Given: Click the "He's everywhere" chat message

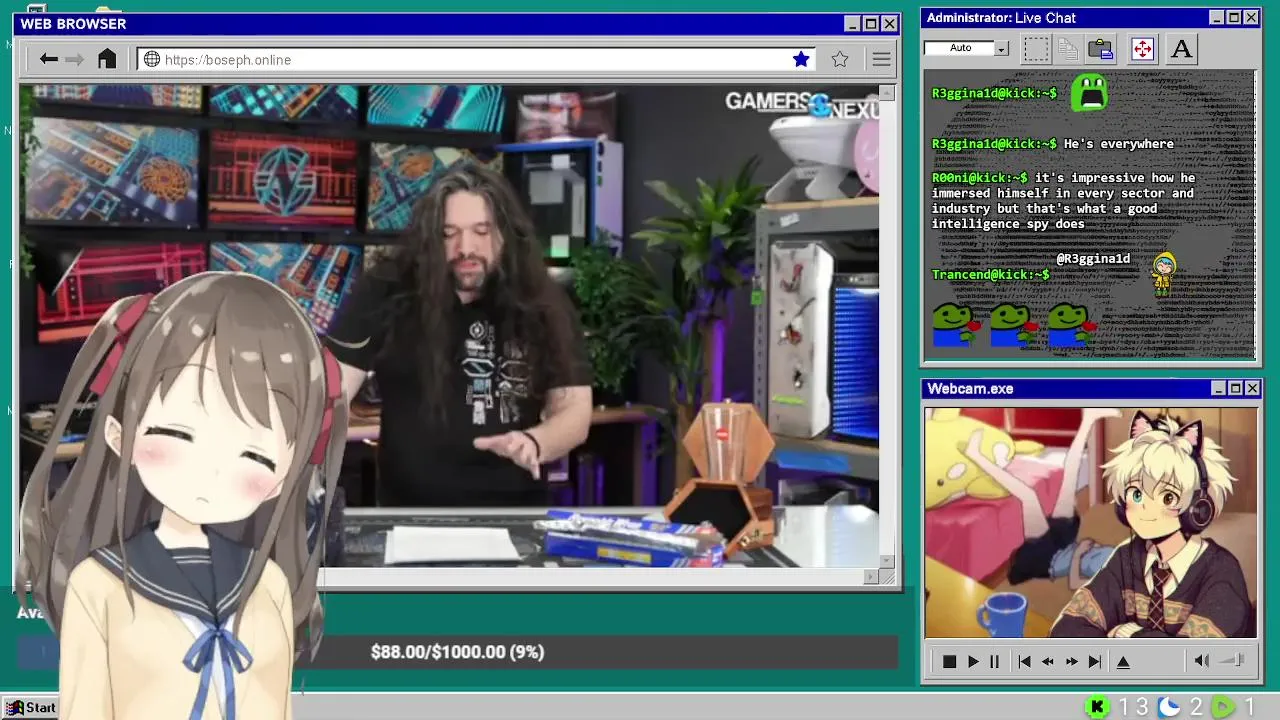Looking at the screenshot, I should [x=1118, y=144].
